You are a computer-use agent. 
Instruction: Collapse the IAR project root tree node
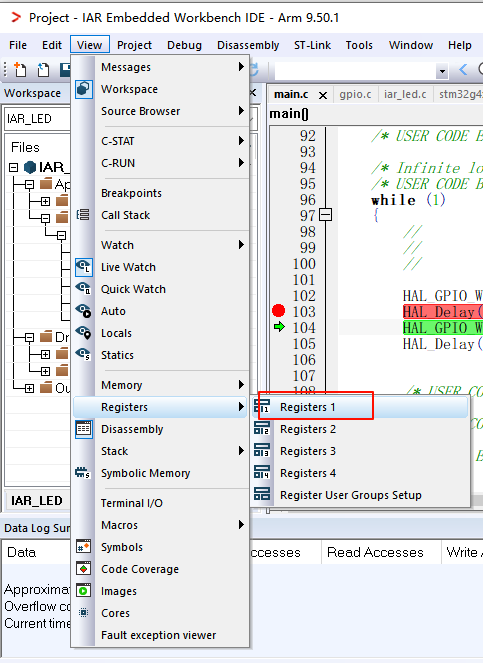[x=14, y=167]
